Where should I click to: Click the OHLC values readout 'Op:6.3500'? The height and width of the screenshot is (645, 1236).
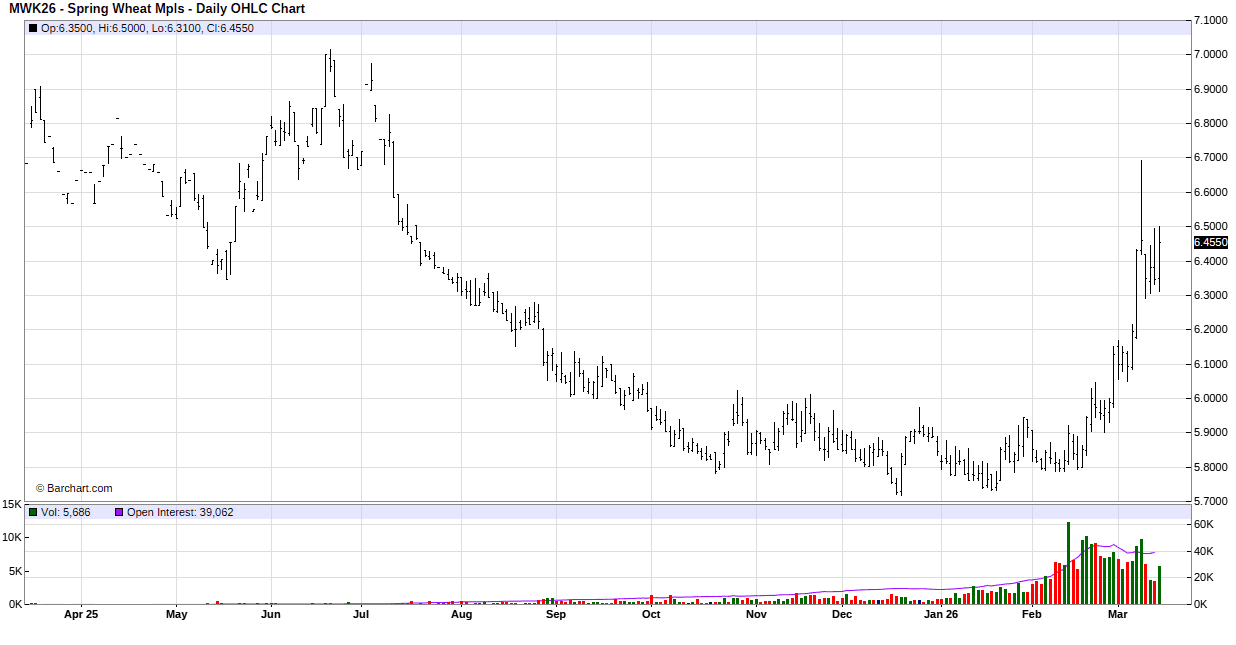(68, 28)
